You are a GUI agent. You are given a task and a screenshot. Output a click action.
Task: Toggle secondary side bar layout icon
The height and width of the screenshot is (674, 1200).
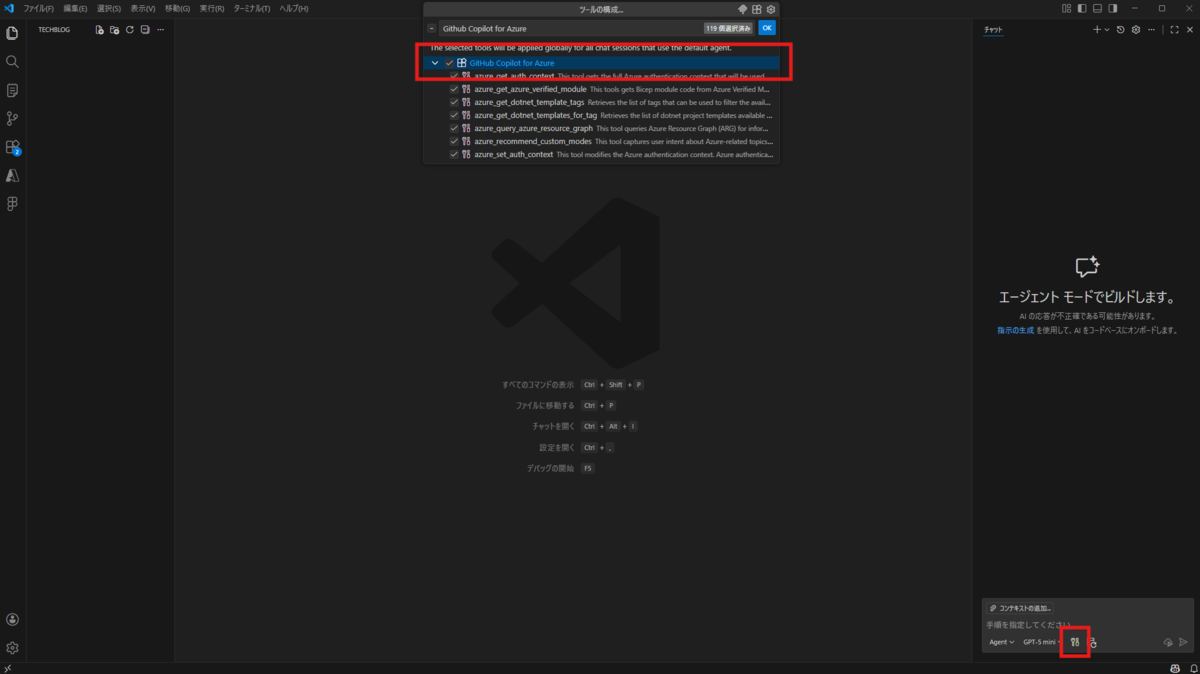coord(1114,8)
